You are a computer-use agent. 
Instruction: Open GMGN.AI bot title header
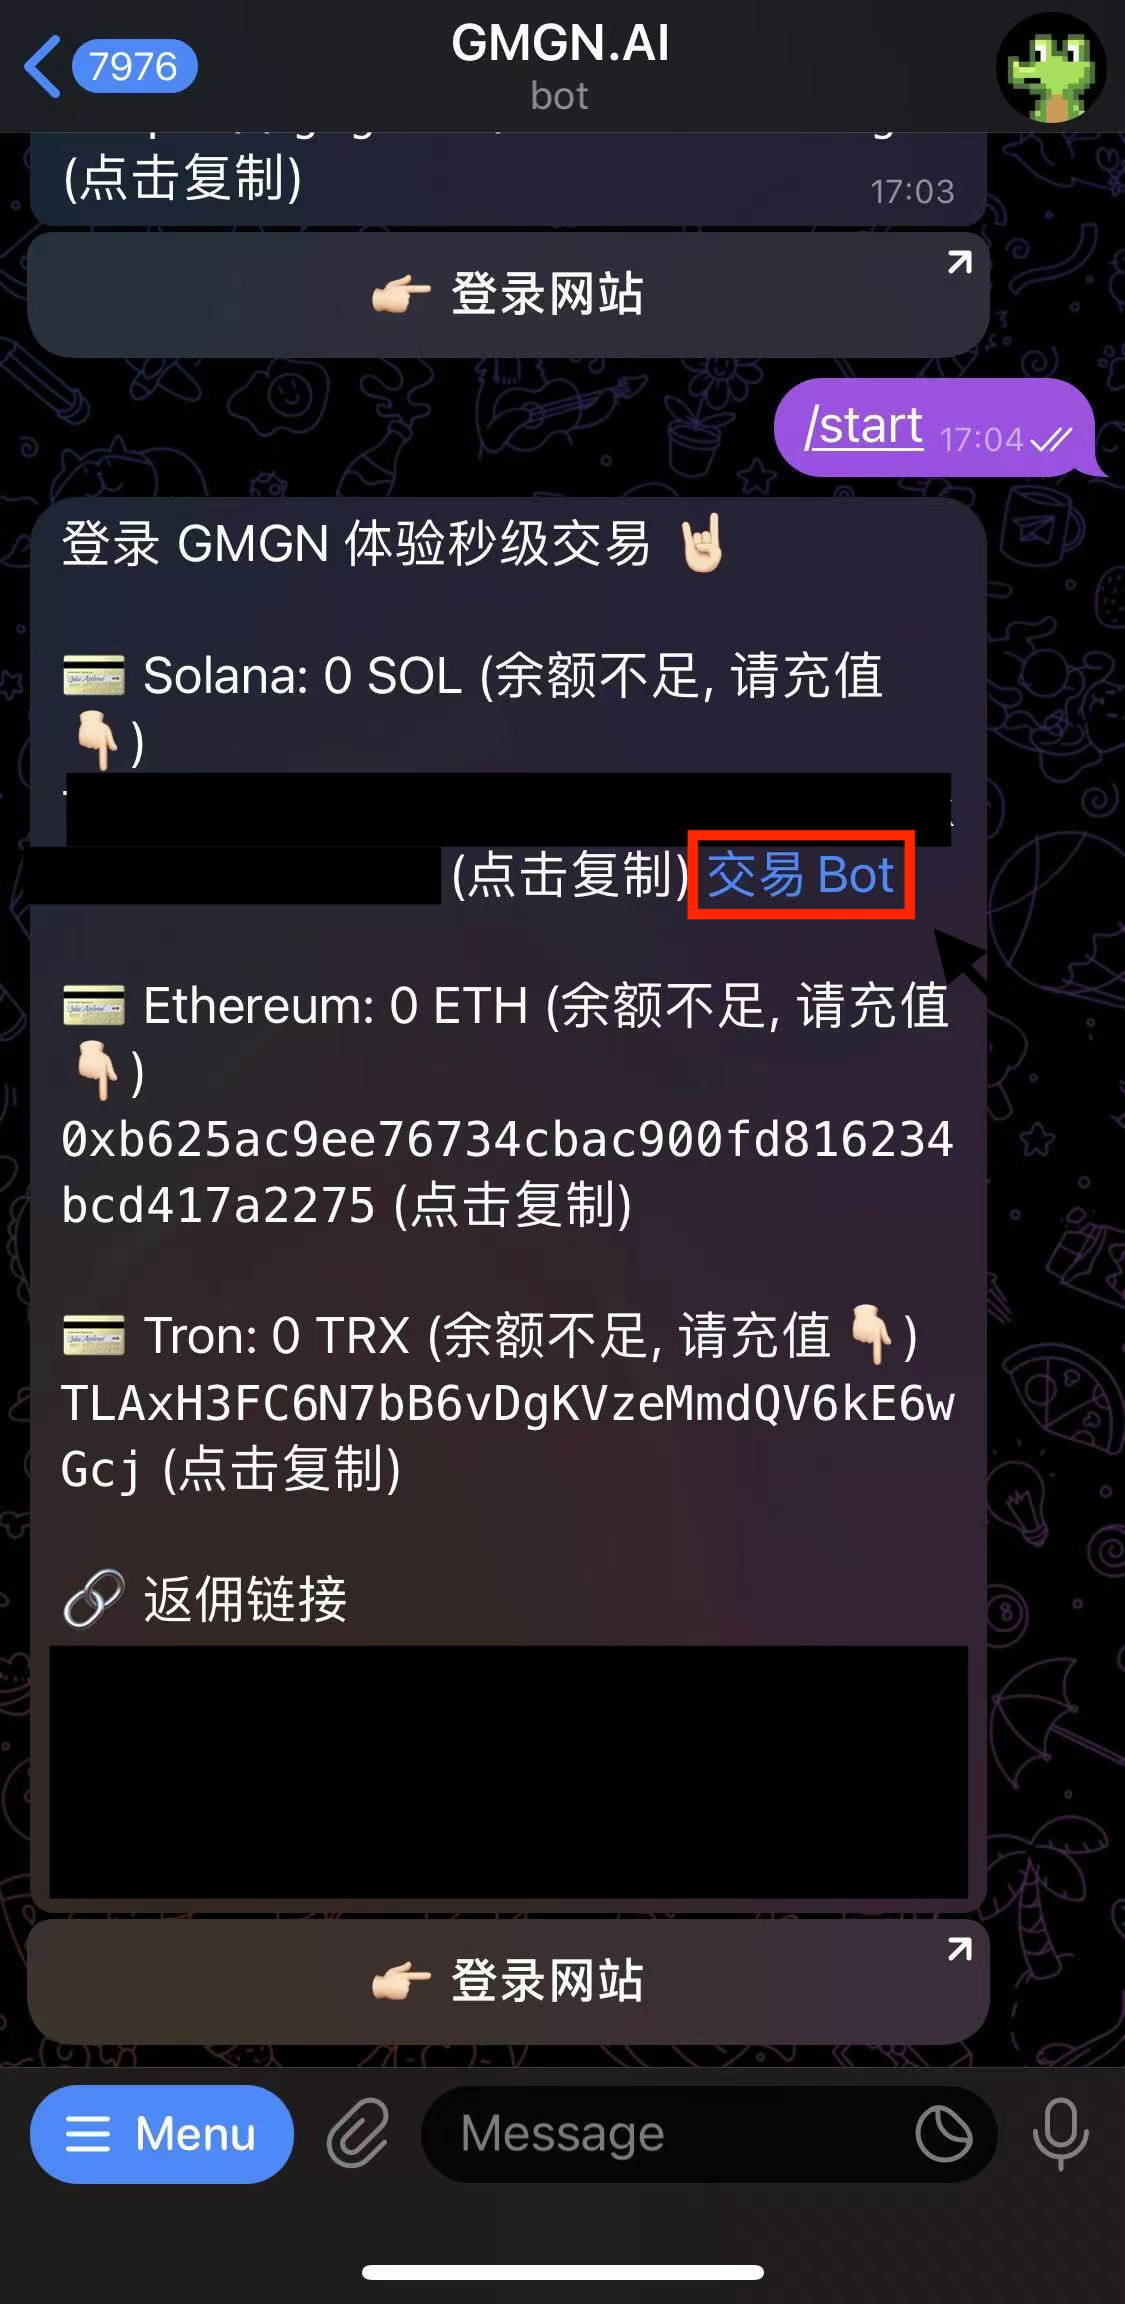click(x=560, y=66)
